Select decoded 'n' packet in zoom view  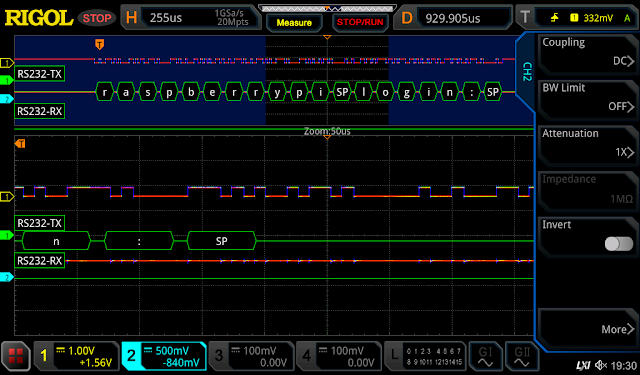[56, 241]
